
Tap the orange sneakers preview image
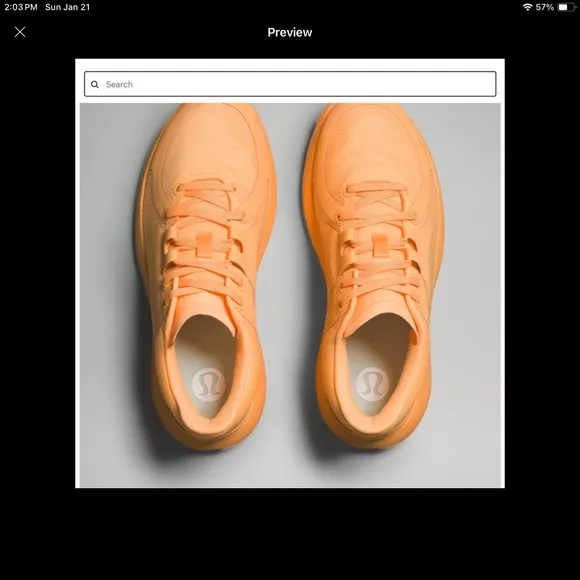290,295
